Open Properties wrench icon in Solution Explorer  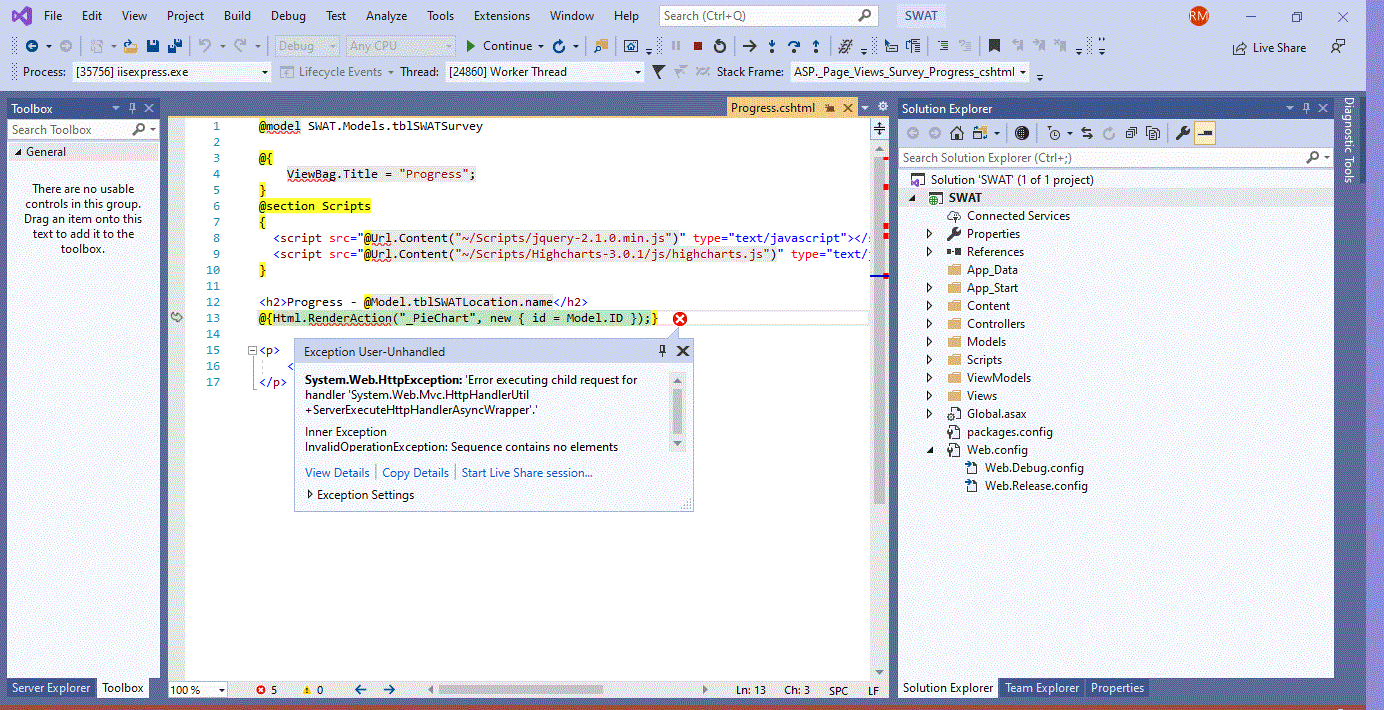point(1183,133)
